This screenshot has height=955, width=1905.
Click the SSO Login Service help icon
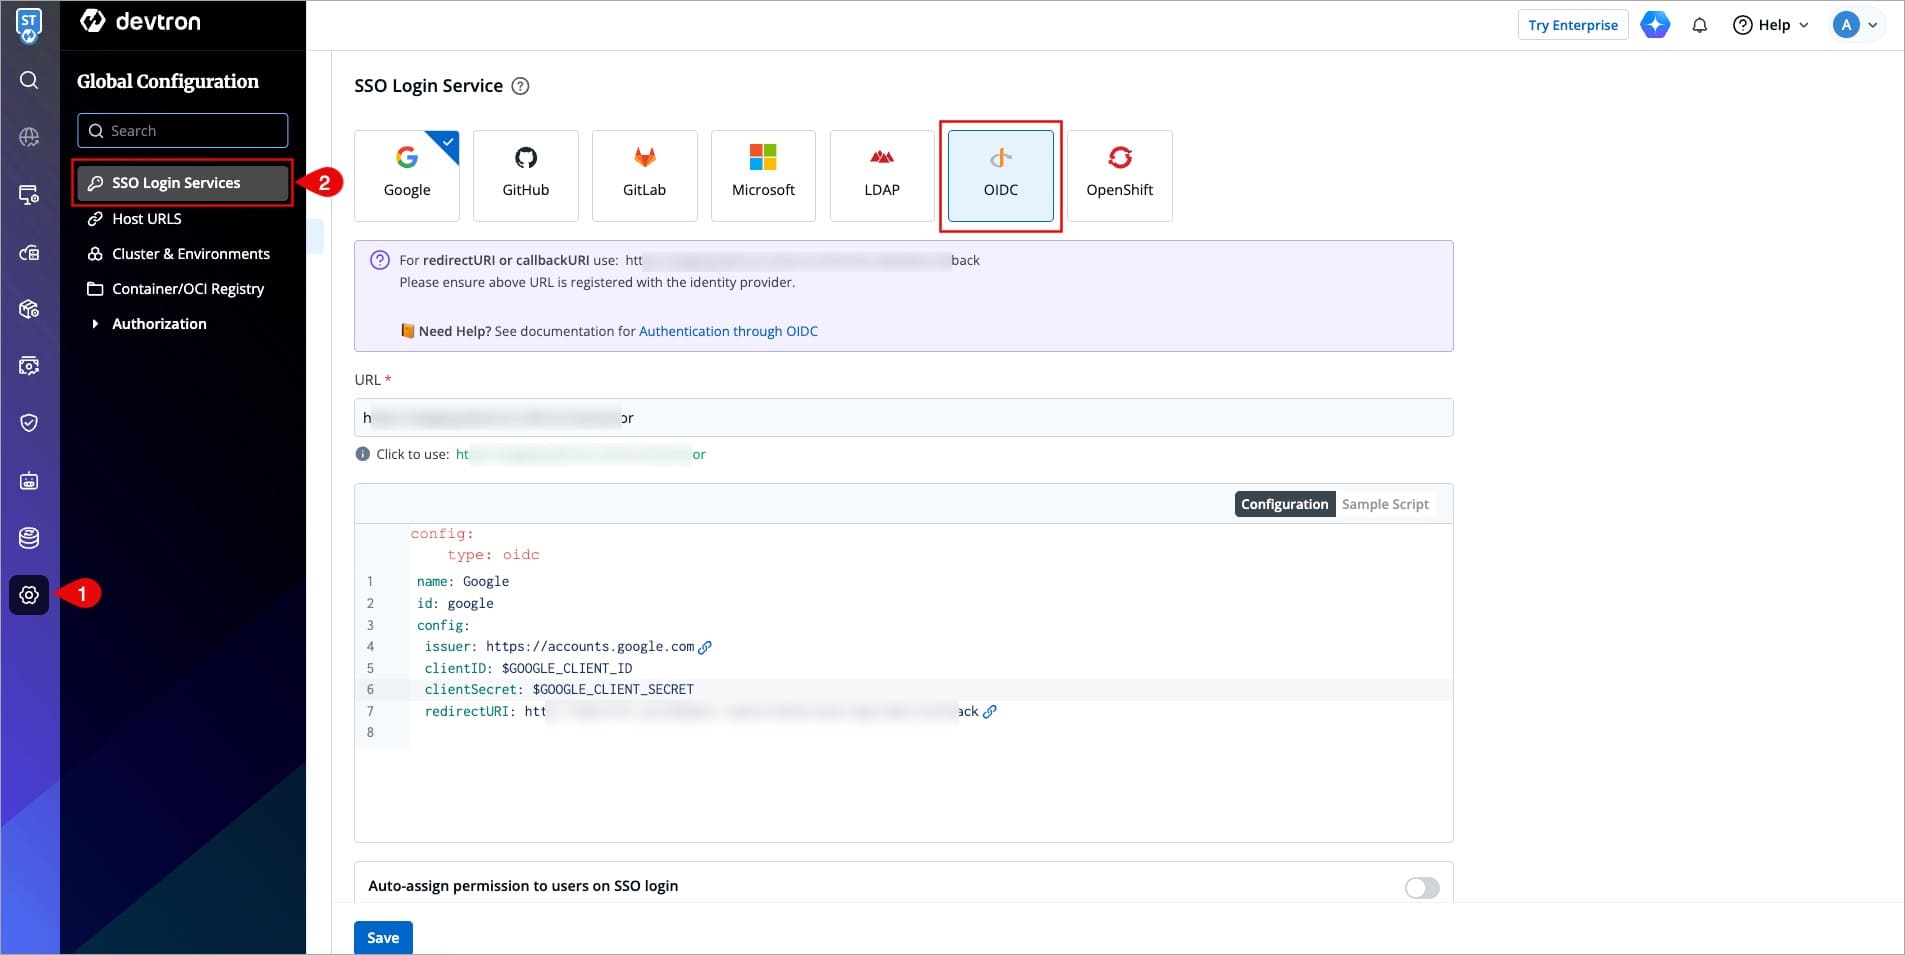click(520, 86)
